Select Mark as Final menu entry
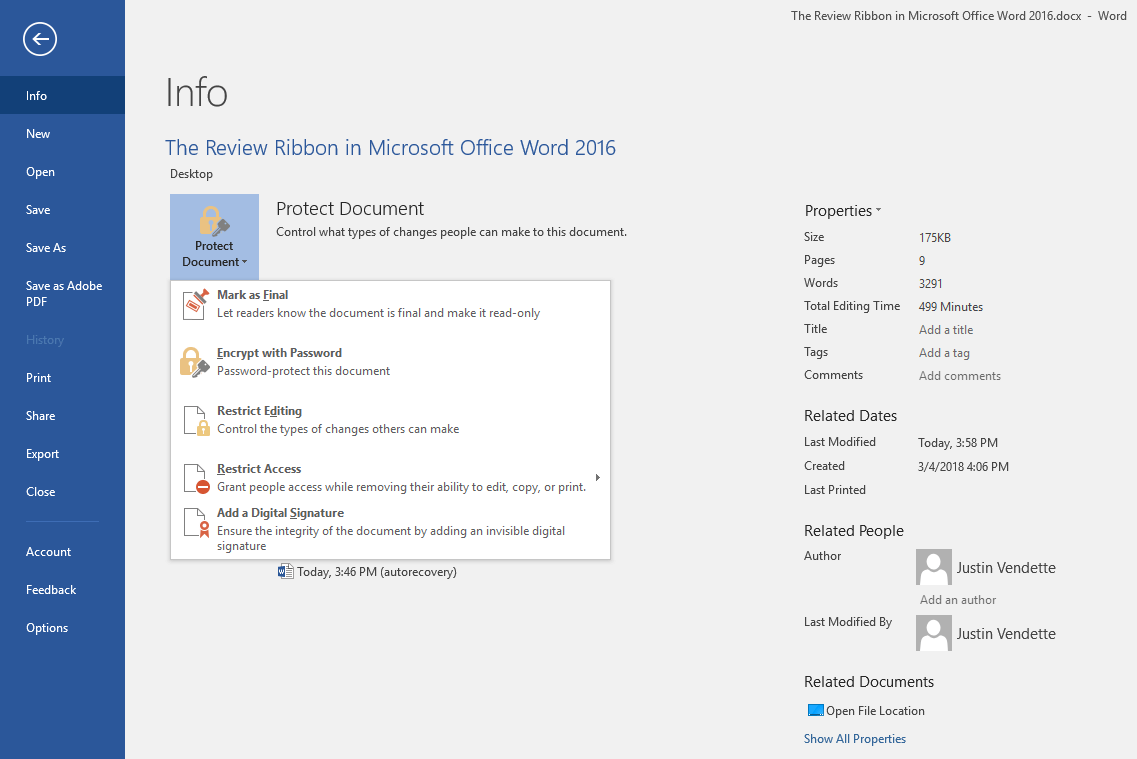Viewport: 1137px width, 759px height. 390,304
